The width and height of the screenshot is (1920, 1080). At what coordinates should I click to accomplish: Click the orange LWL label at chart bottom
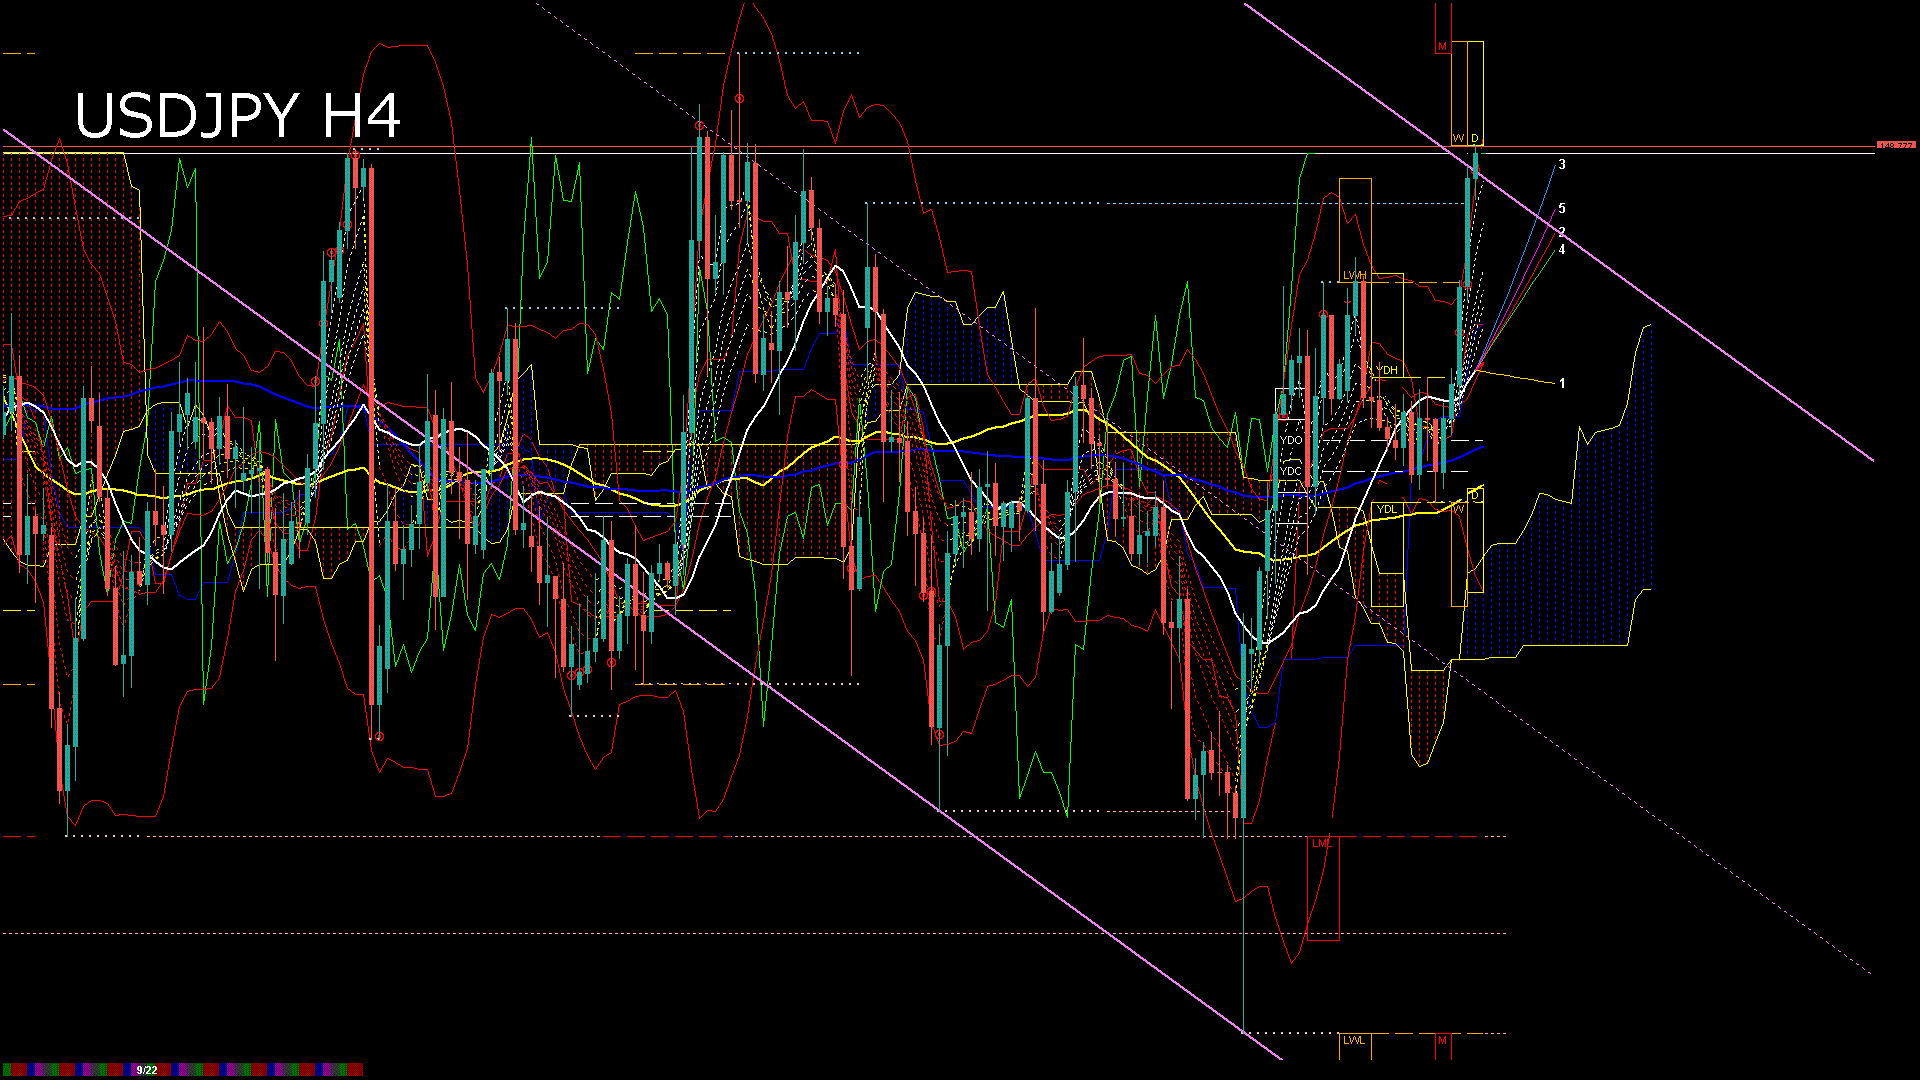pos(1354,1041)
